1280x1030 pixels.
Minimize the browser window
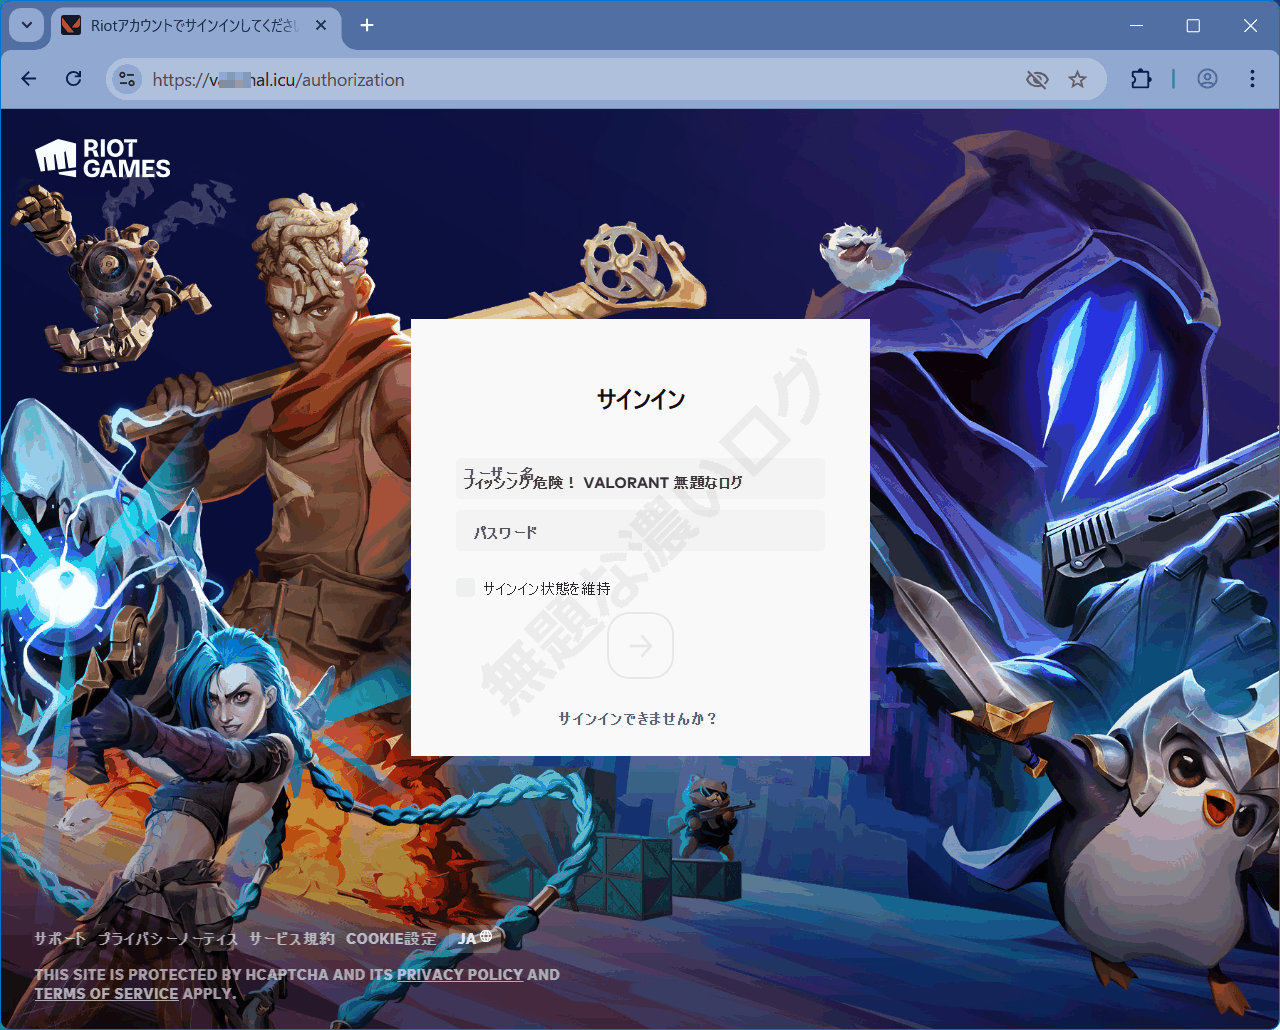(1136, 26)
